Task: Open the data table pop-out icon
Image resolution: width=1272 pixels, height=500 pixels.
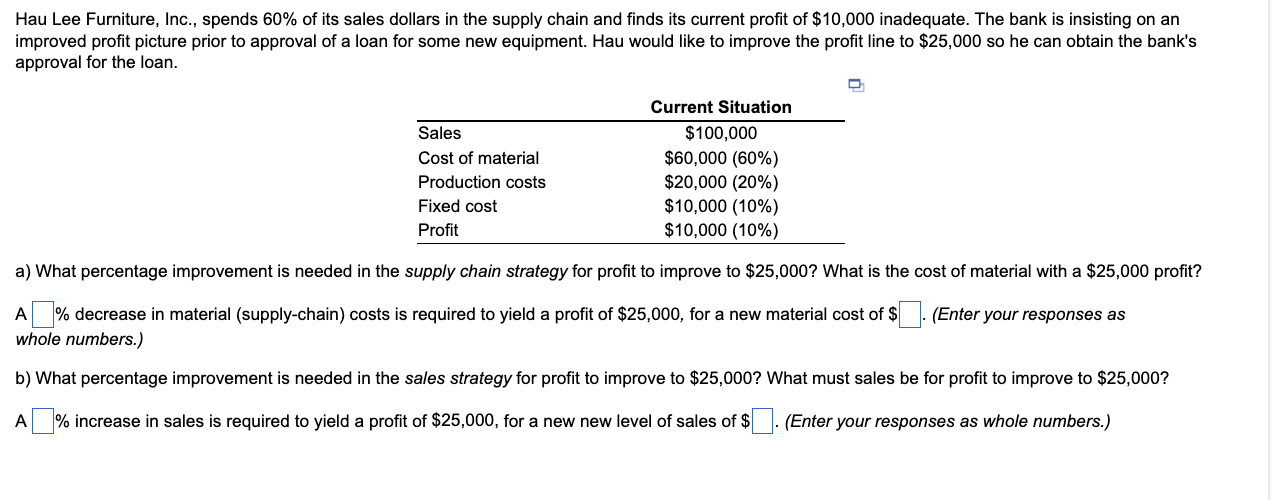Action: pyautogui.click(x=856, y=86)
